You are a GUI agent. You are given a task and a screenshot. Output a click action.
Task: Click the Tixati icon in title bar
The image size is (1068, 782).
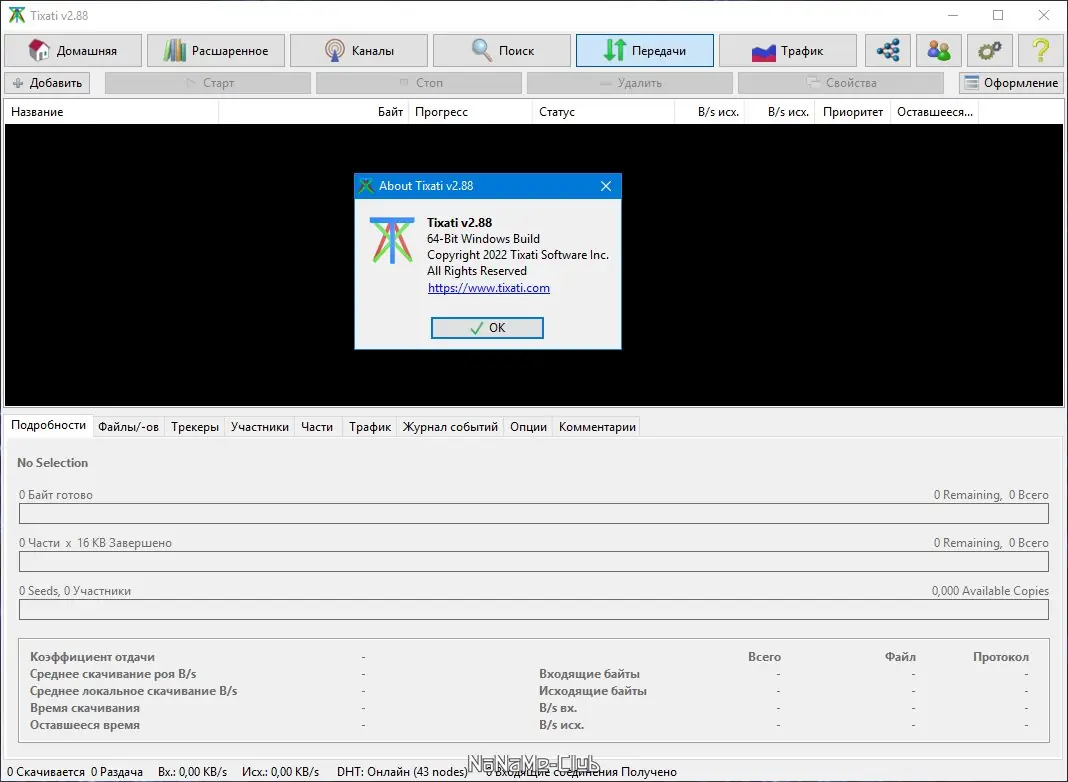16,15
